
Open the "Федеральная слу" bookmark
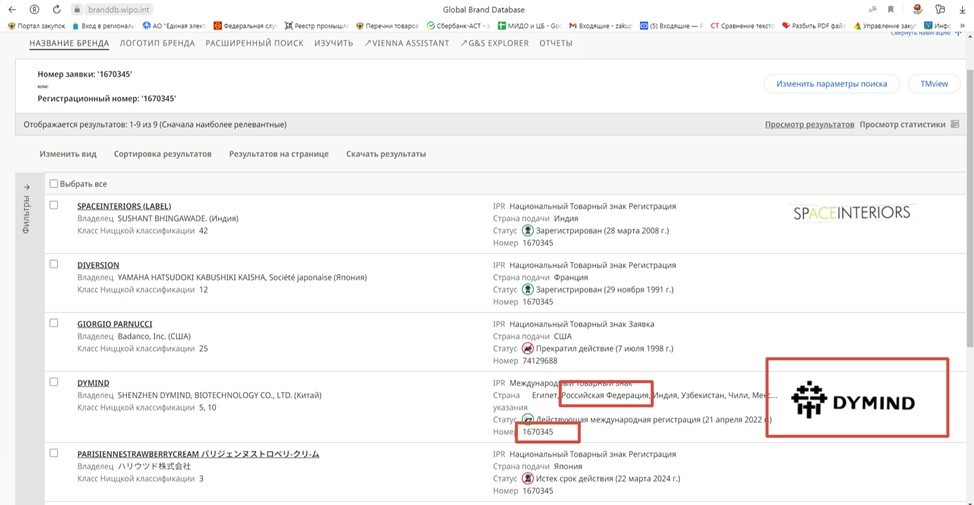click(245, 26)
